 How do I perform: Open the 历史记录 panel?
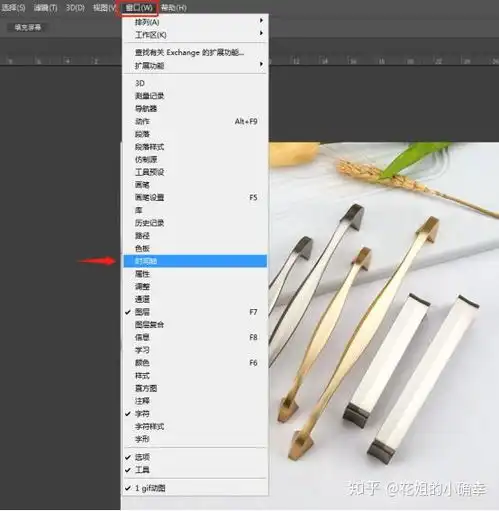point(195,223)
